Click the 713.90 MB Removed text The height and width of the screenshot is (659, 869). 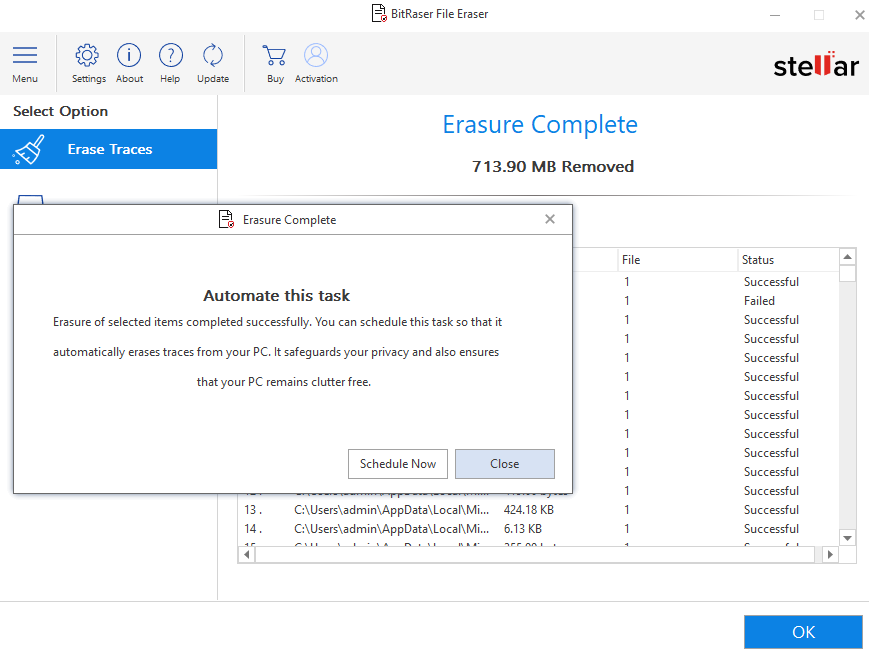click(x=553, y=167)
